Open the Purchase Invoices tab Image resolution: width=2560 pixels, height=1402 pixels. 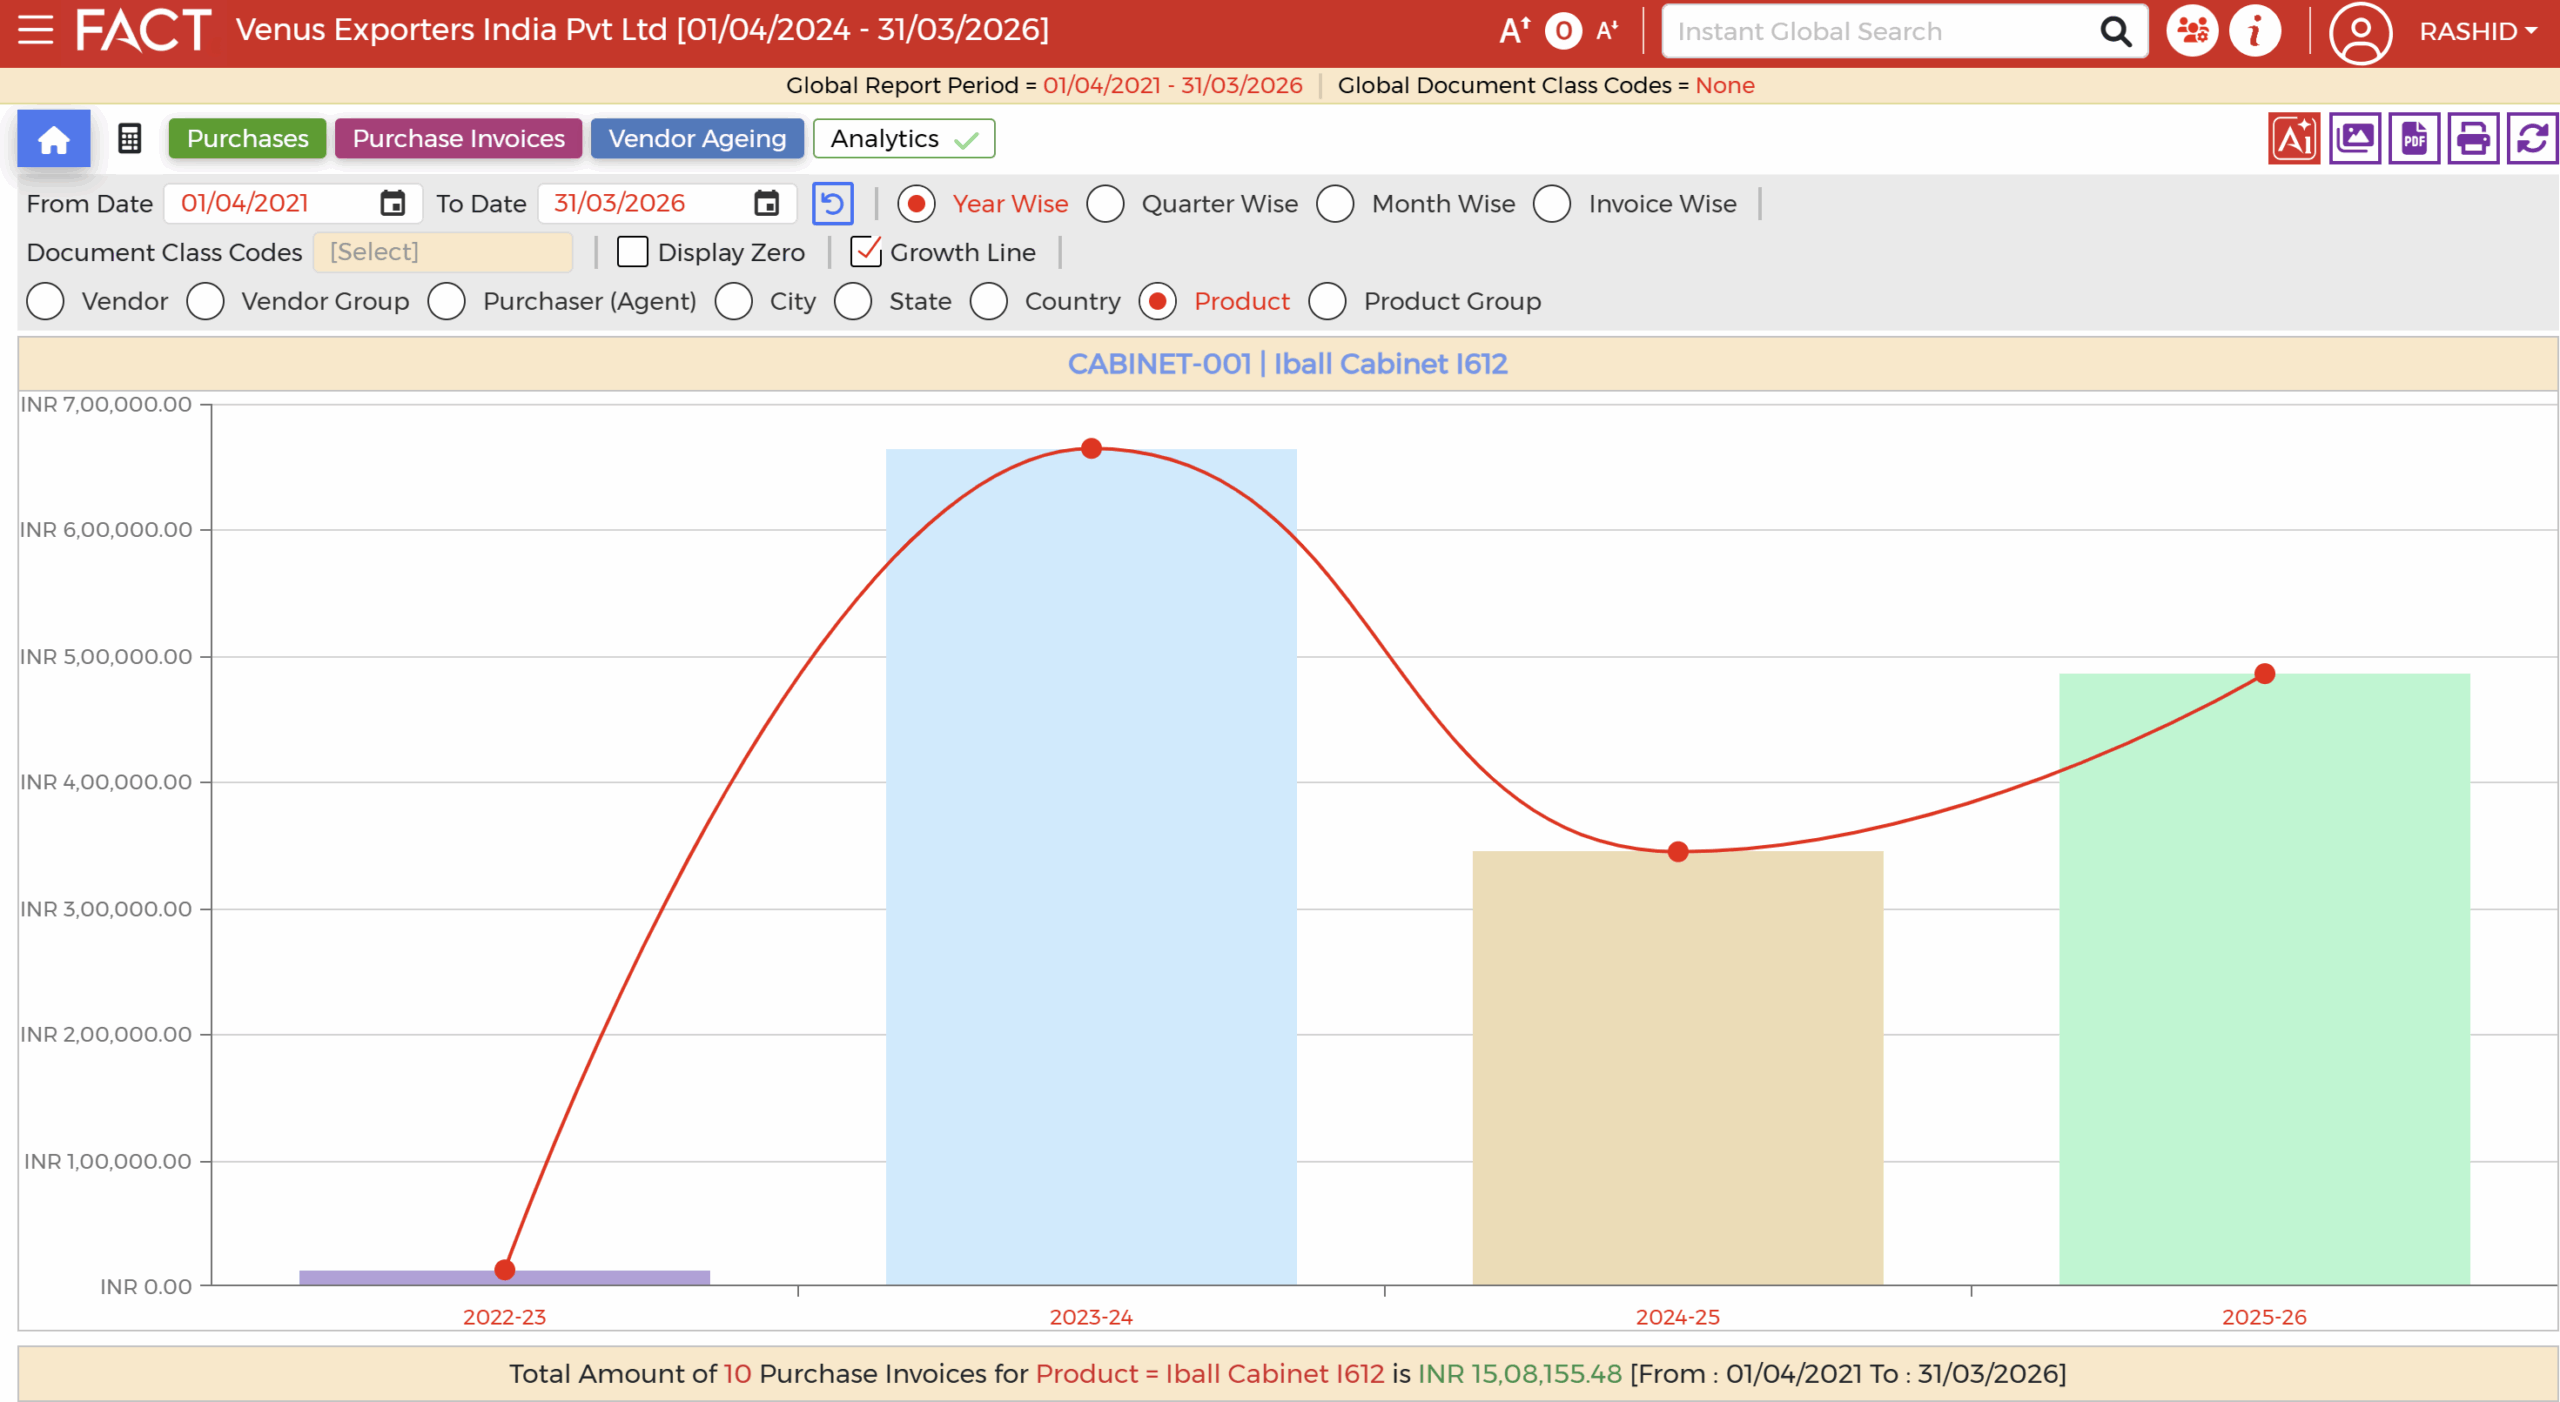[x=458, y=138]
